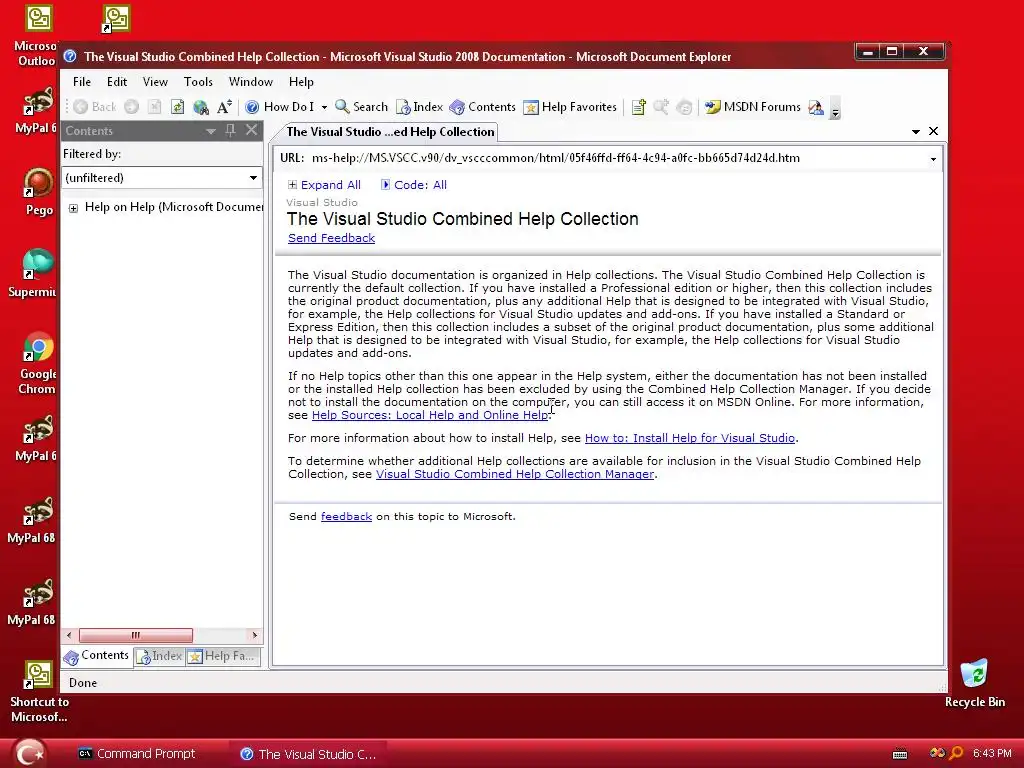Switch to the Help Favorites bottom tab

[x=222, y=656]
